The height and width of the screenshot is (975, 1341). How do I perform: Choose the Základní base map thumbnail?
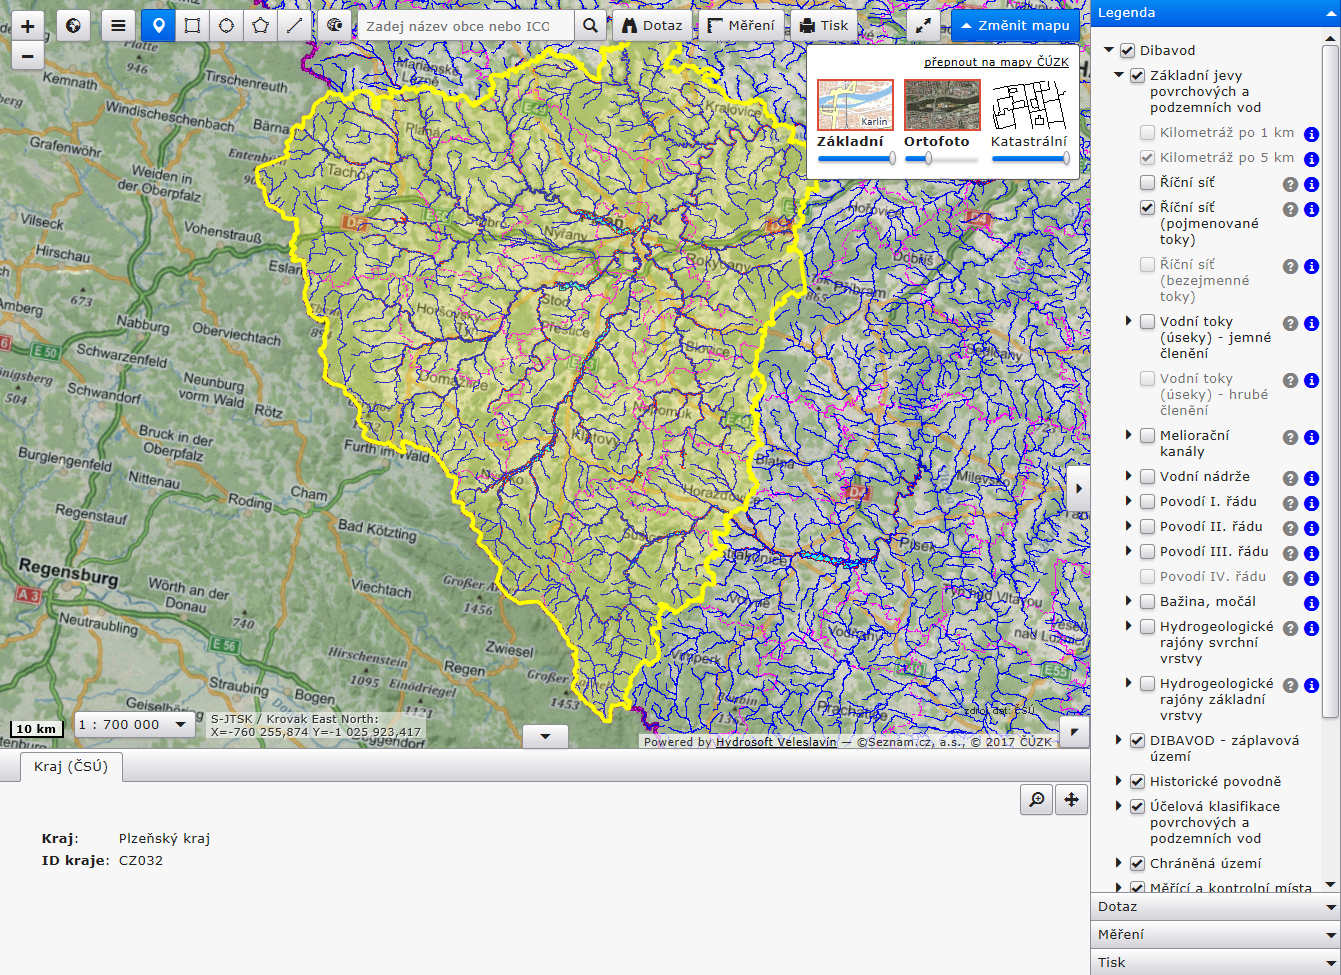click(x=855, y=105)
